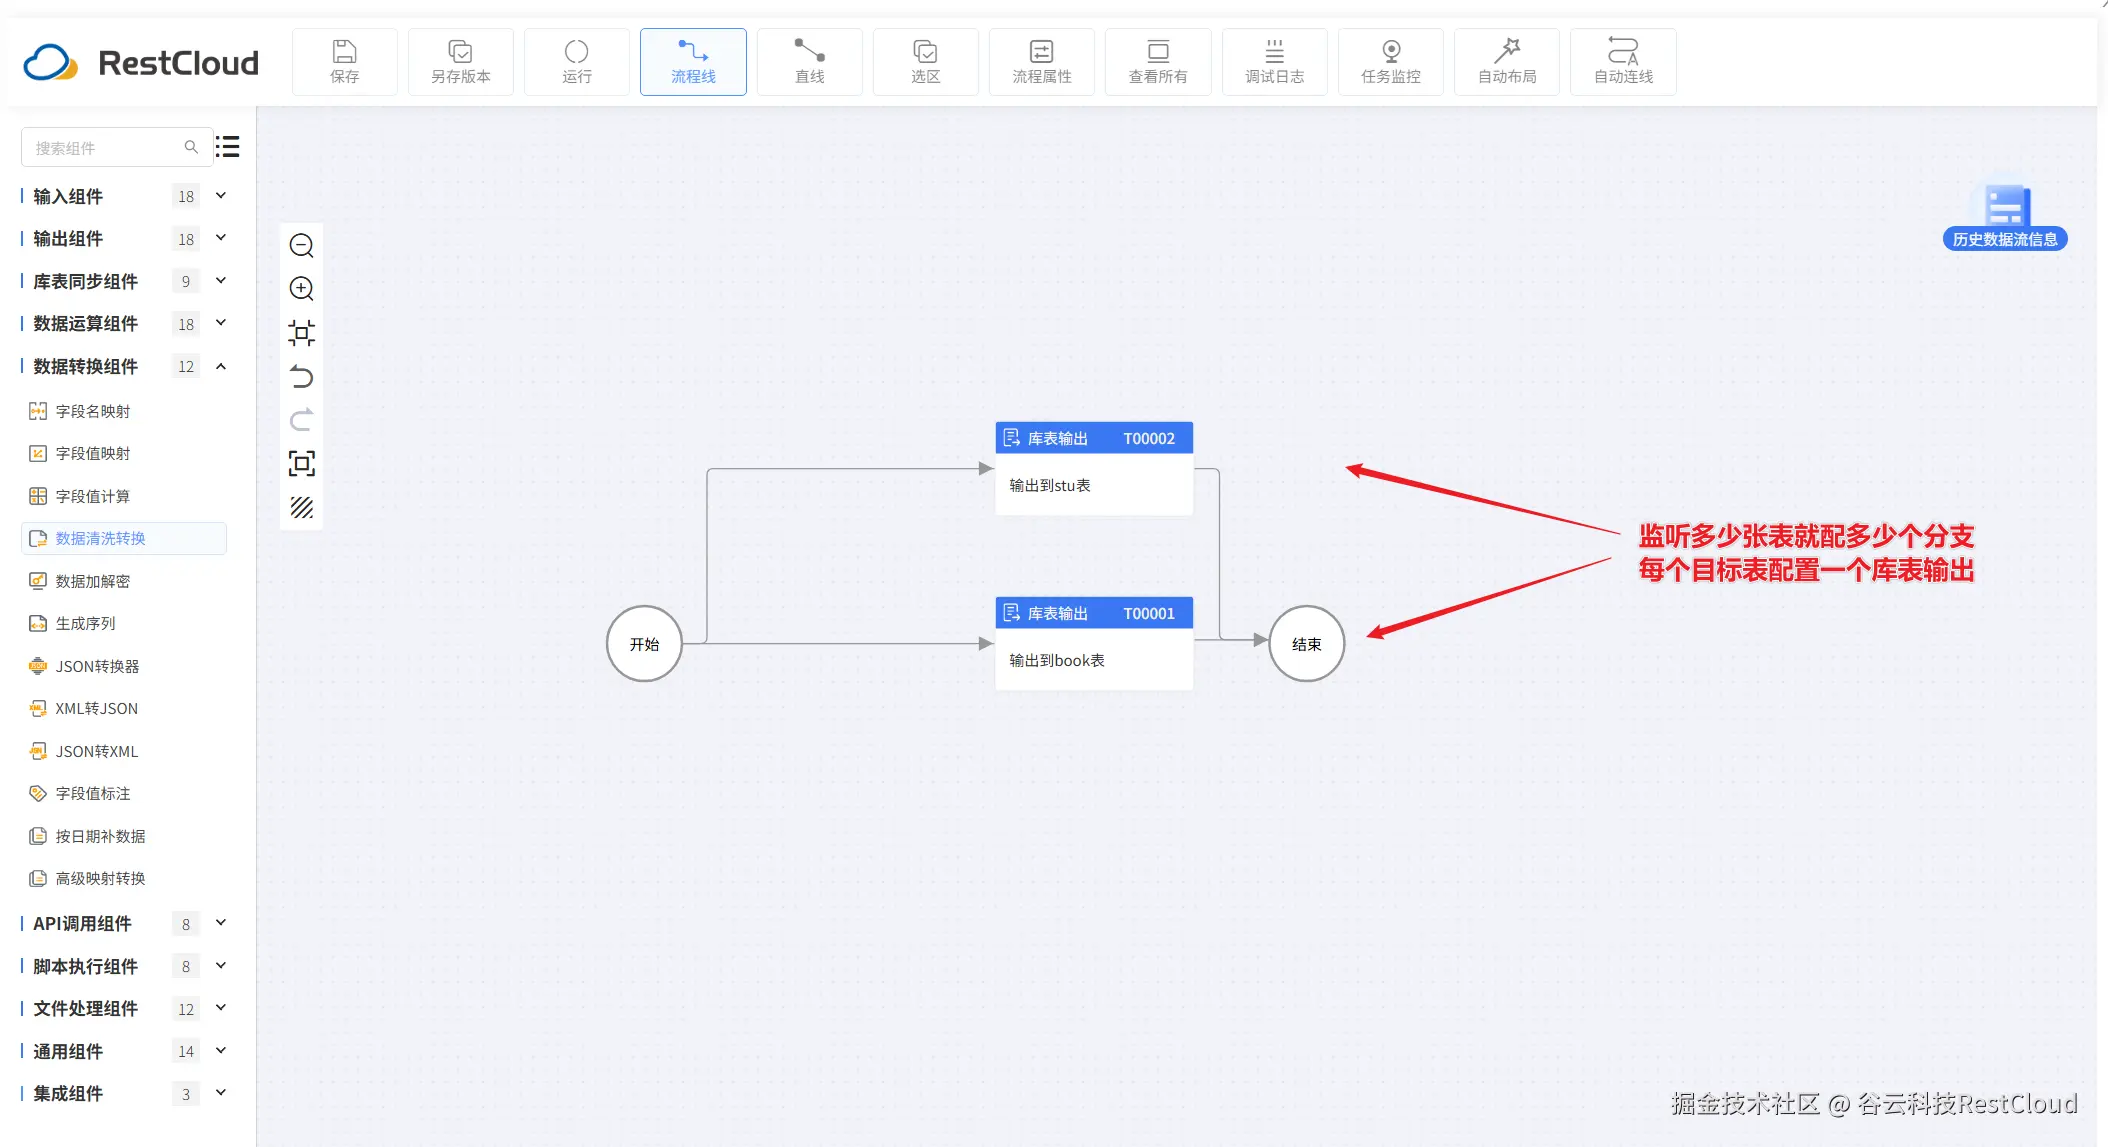
Task: Run the flow with the 运行 icon
Action: 577,62
